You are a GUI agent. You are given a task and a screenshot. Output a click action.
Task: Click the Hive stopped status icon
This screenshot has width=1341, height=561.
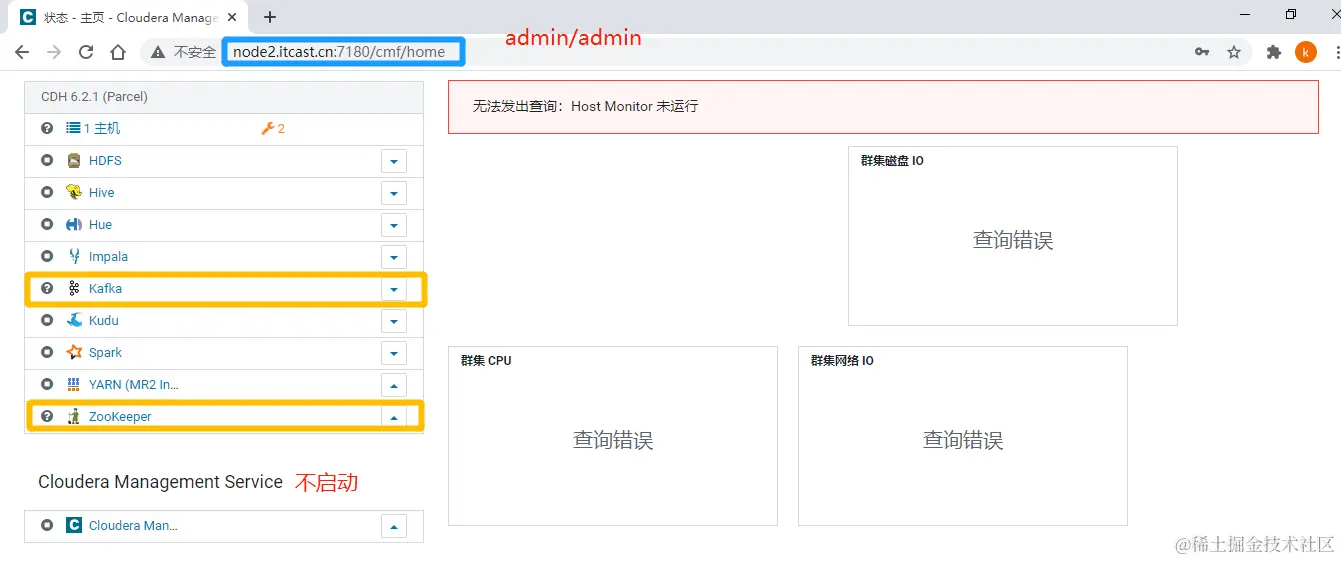point(47,193)
